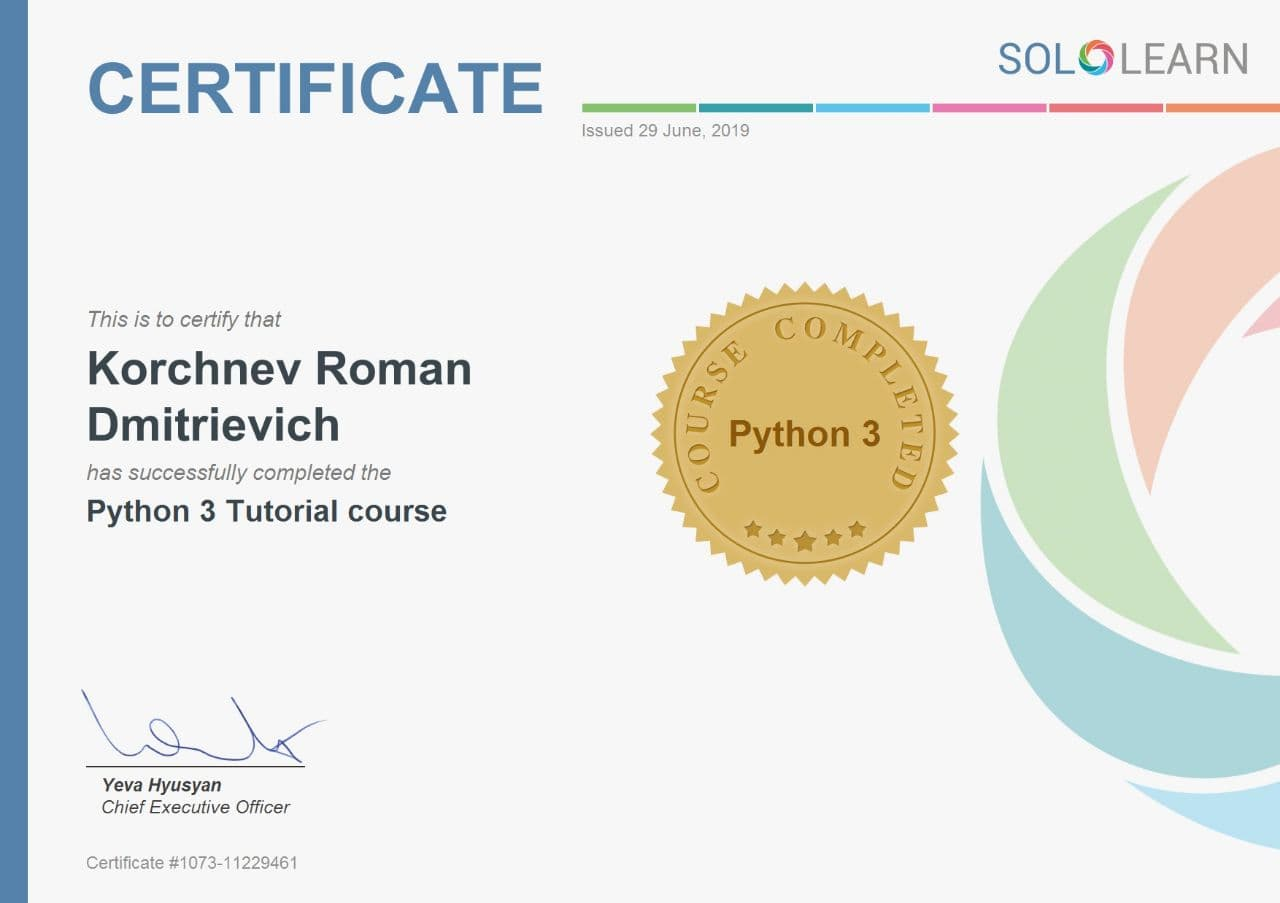Click the Certificate #1073-11229461 number

click(191, 862)
